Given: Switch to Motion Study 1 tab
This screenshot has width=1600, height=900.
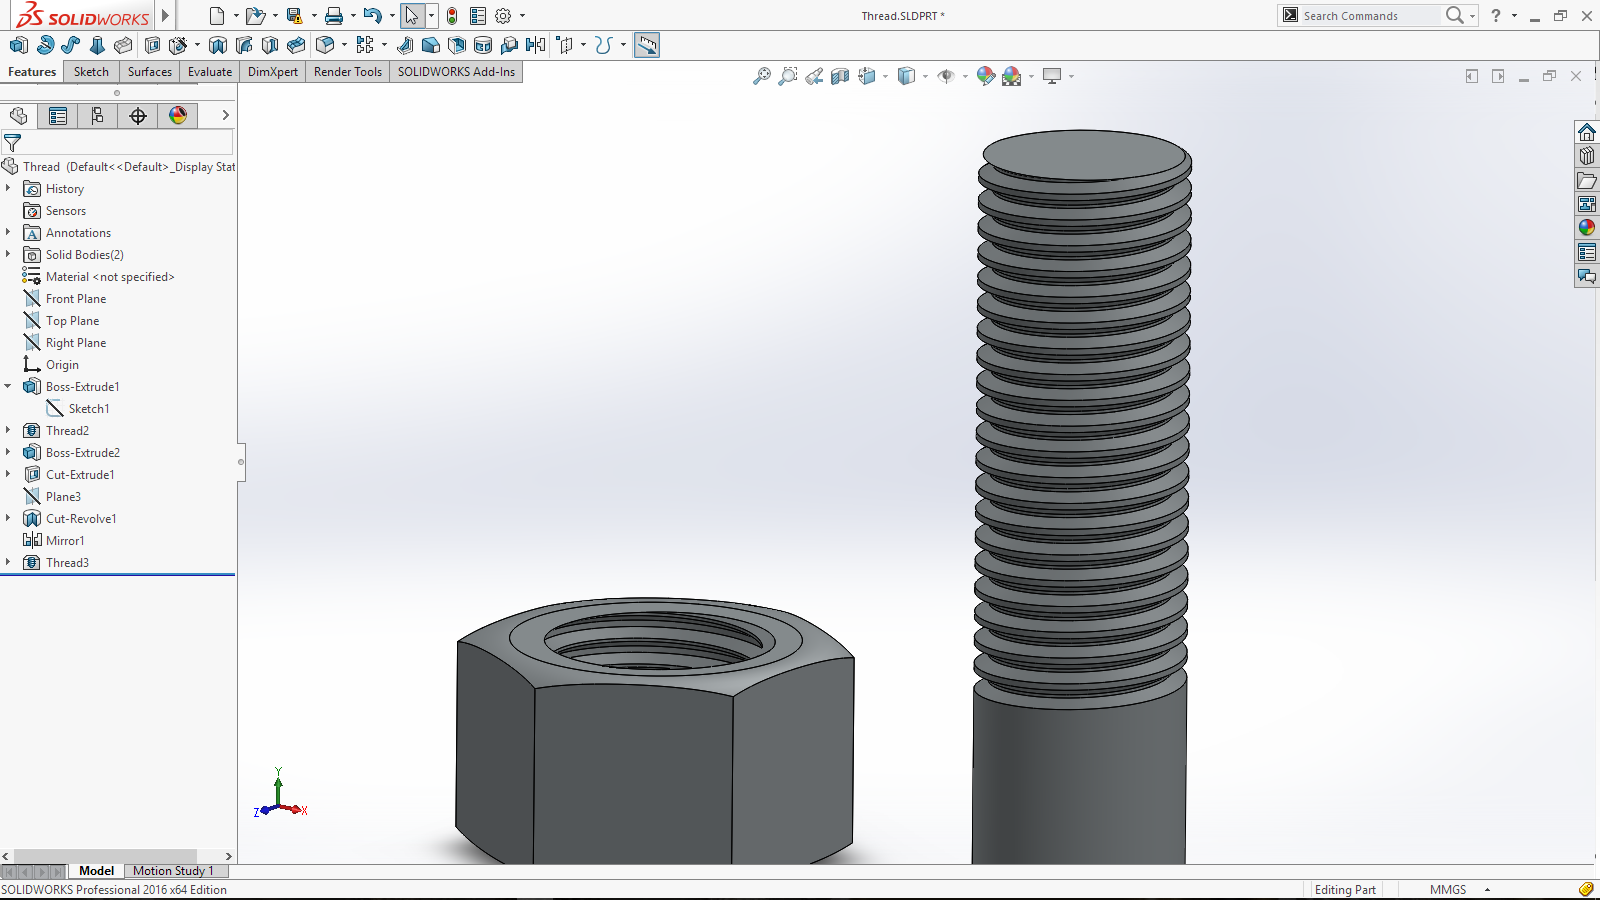Looking at the screenshot, I should (173, 871).
